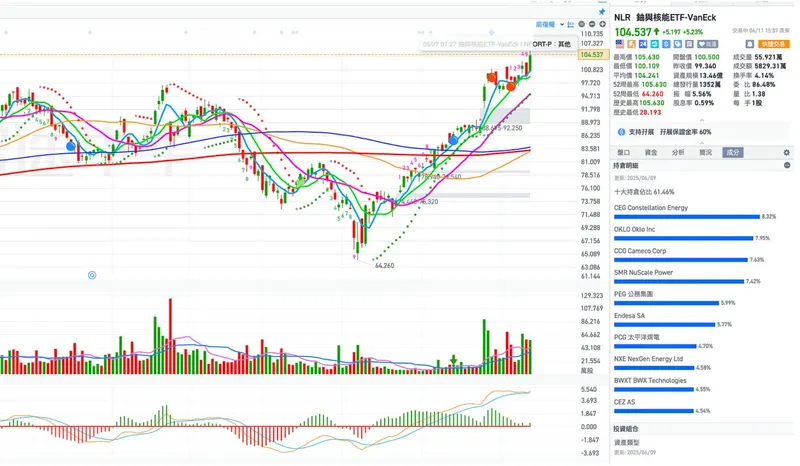Click the alert bell icon beside 快捷交易
800x466 pixels.
pos(749,44)
